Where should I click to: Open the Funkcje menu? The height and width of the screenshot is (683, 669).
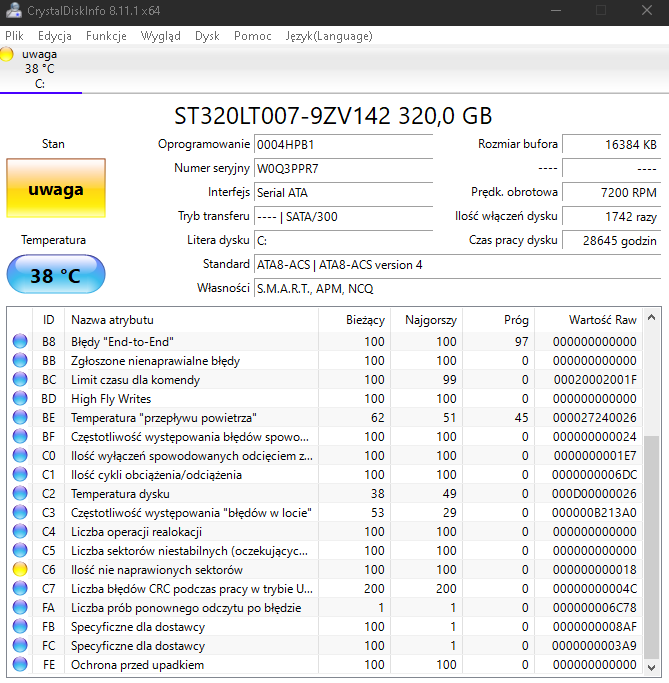pyautogui.click(x=106, y=36)
